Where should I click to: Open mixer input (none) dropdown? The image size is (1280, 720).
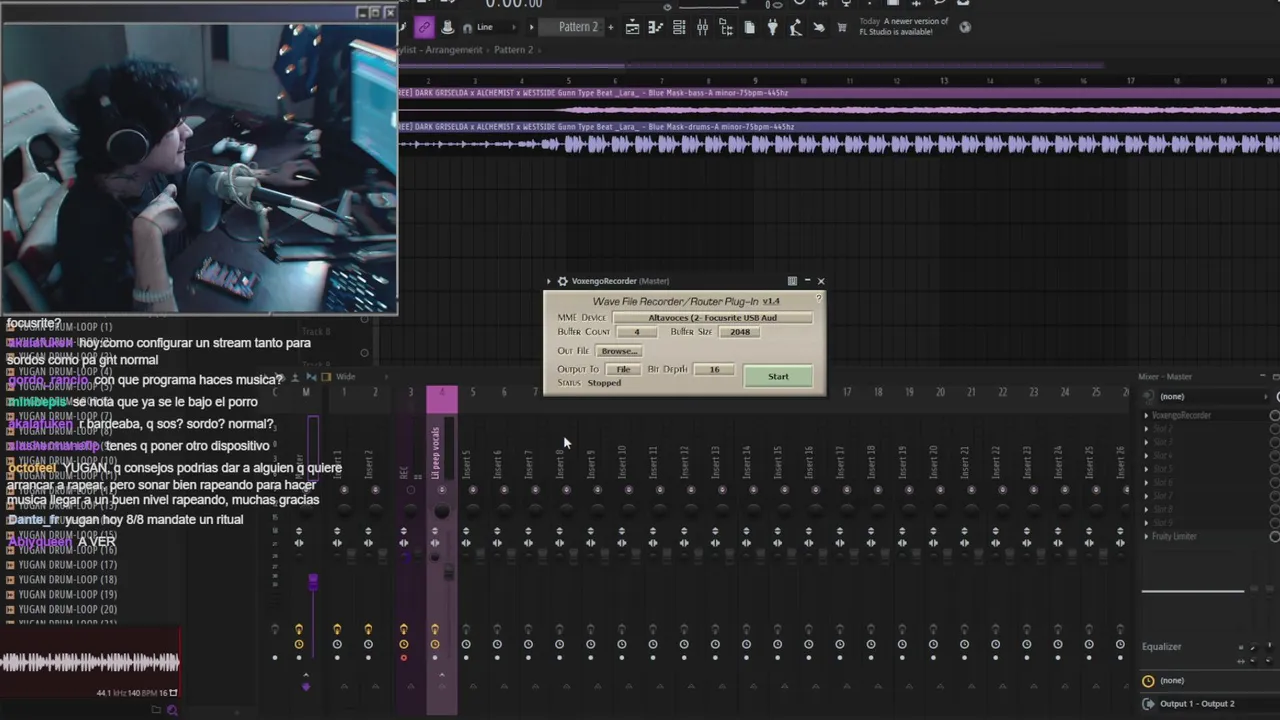1210,397
